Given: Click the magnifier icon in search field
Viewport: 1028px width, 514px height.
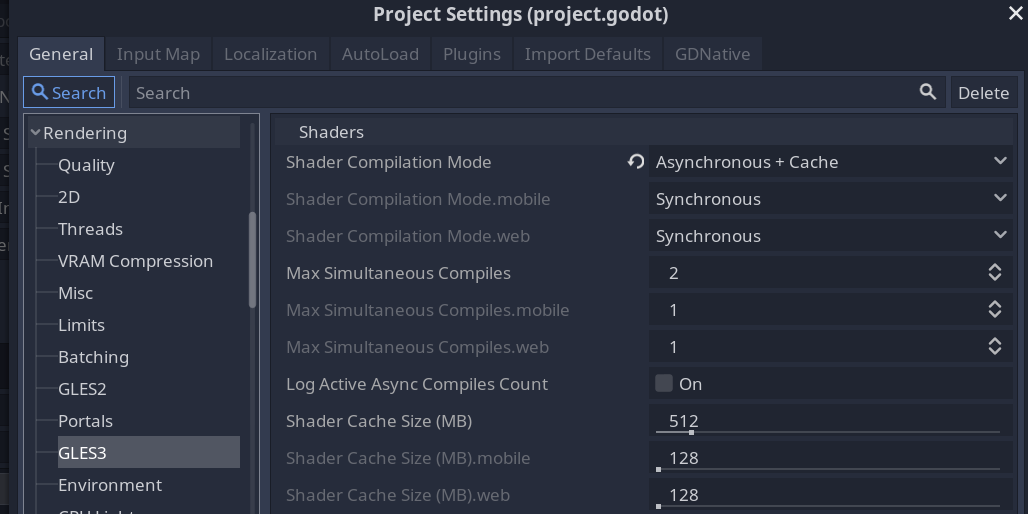Looking at the screenshot, I should 928,92.
